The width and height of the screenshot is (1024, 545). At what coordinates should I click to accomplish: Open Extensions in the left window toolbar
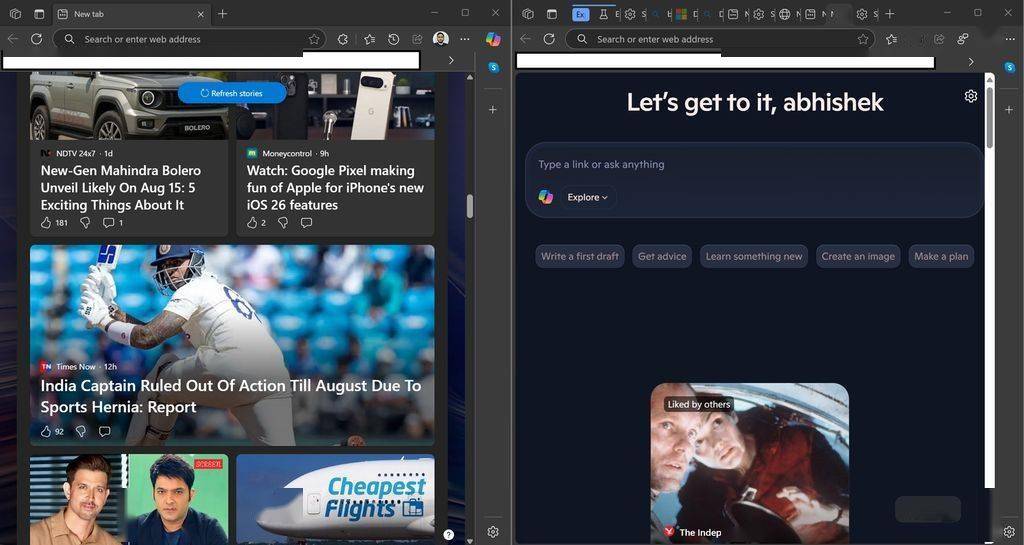342,39
